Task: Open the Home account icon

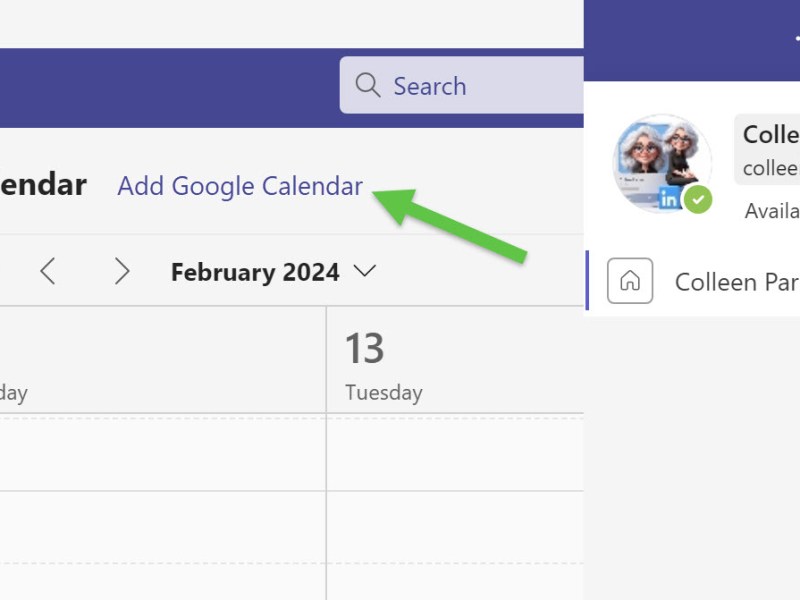Action: (629, 281)
